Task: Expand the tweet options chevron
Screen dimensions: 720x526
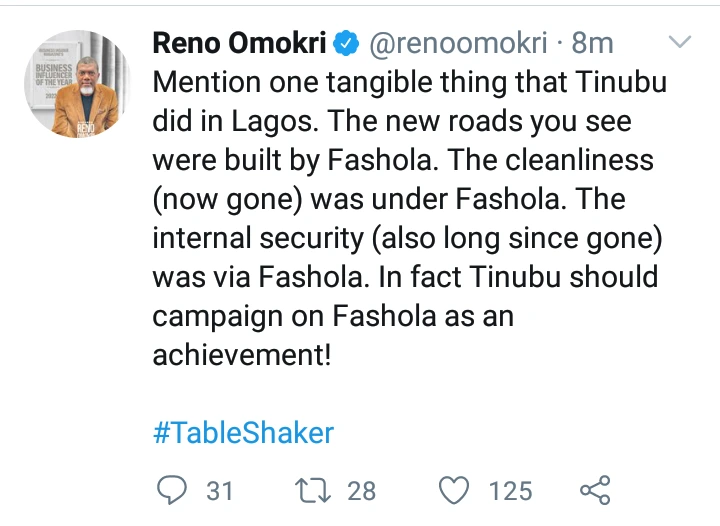Action: click(679, 44)
